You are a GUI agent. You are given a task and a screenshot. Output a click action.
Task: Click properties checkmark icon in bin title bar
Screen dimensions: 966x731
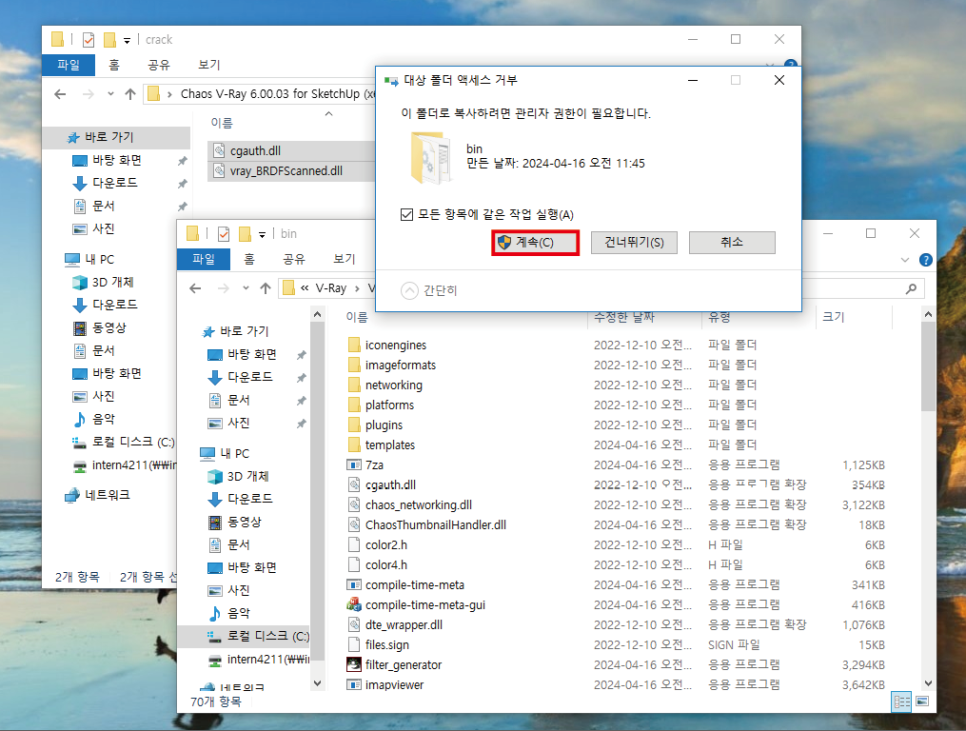pos(224,234)
